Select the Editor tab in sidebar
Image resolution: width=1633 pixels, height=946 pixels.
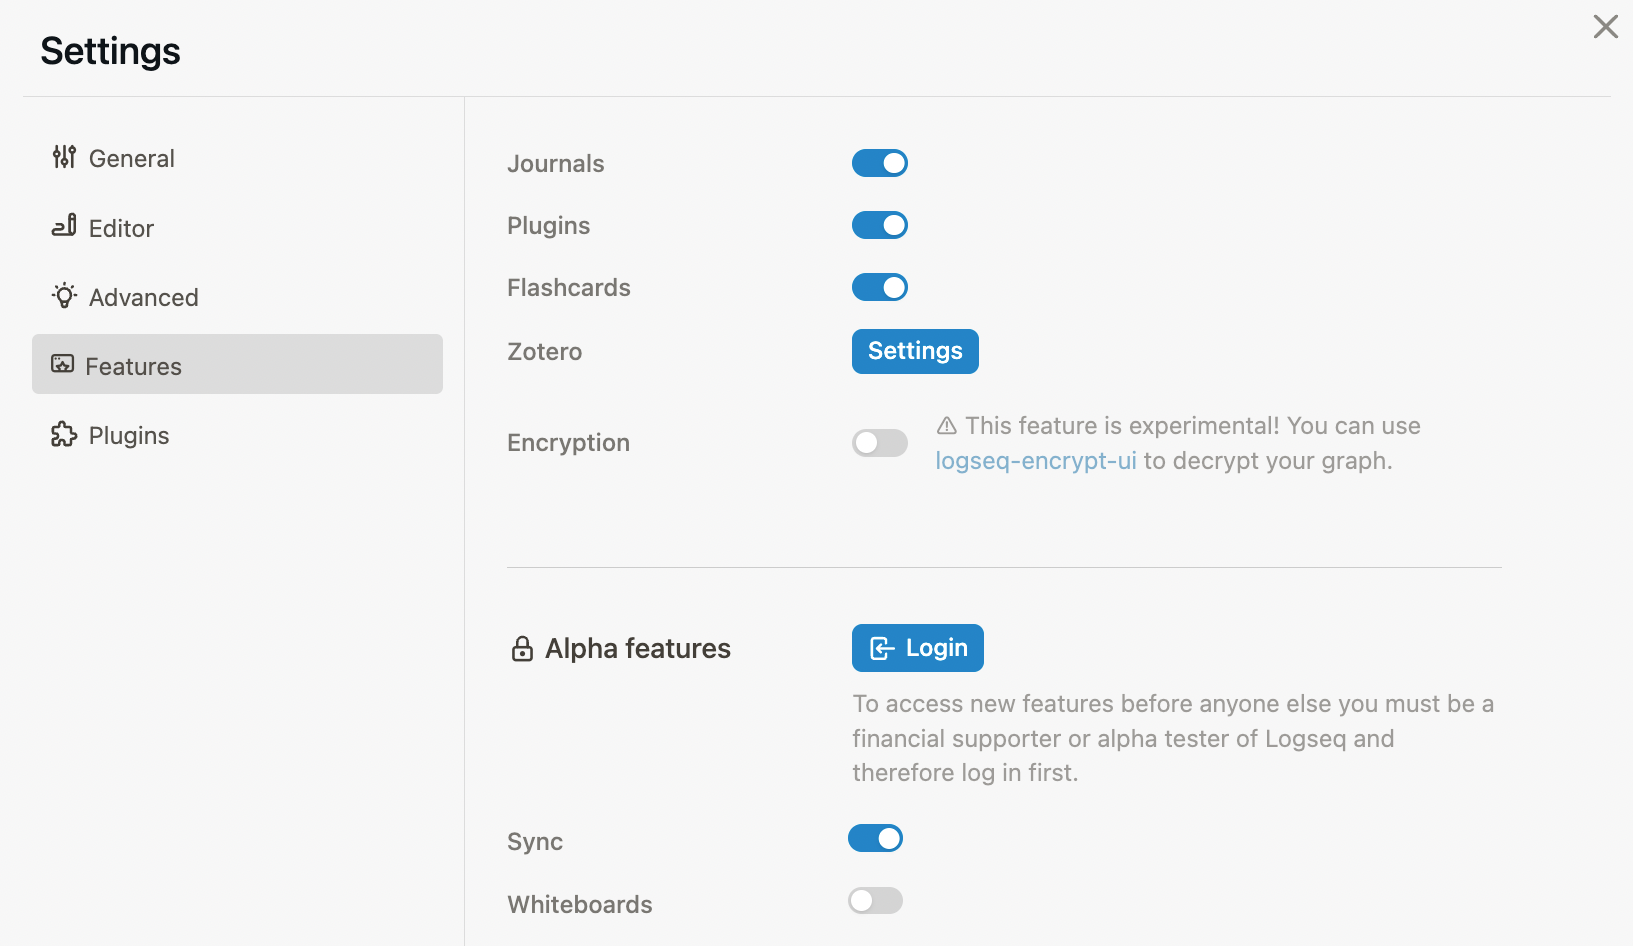pyautogui.click(x=237, y=228)
